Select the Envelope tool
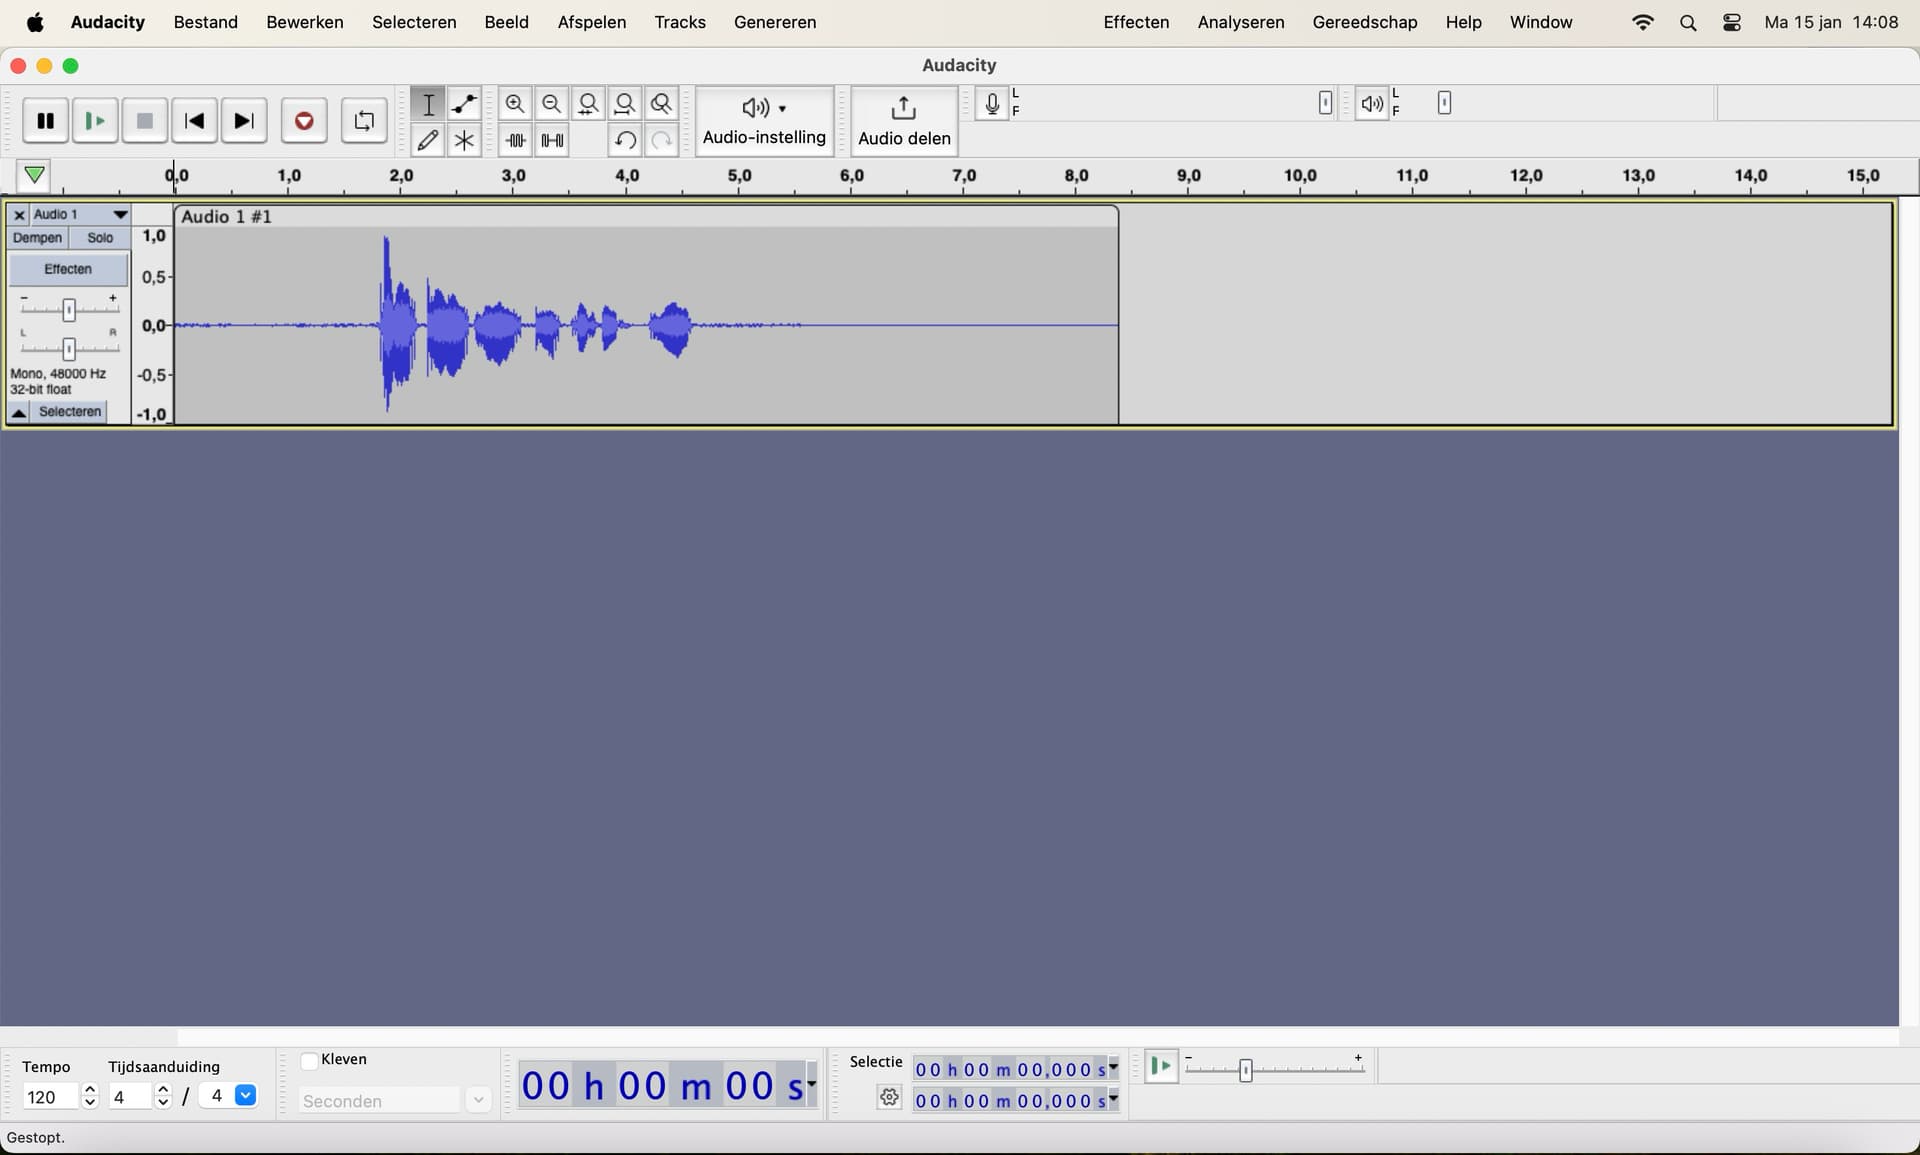 pyautogui.click(x=463, y=103)
